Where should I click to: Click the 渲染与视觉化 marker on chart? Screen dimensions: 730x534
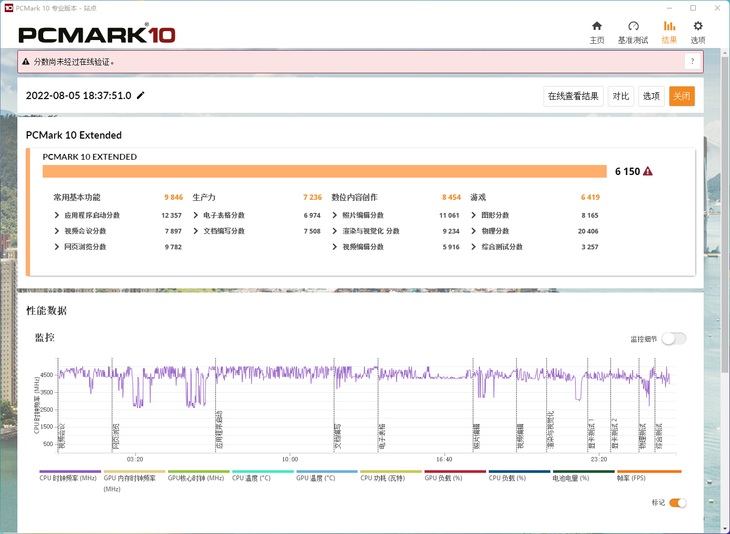coord(550,431)
